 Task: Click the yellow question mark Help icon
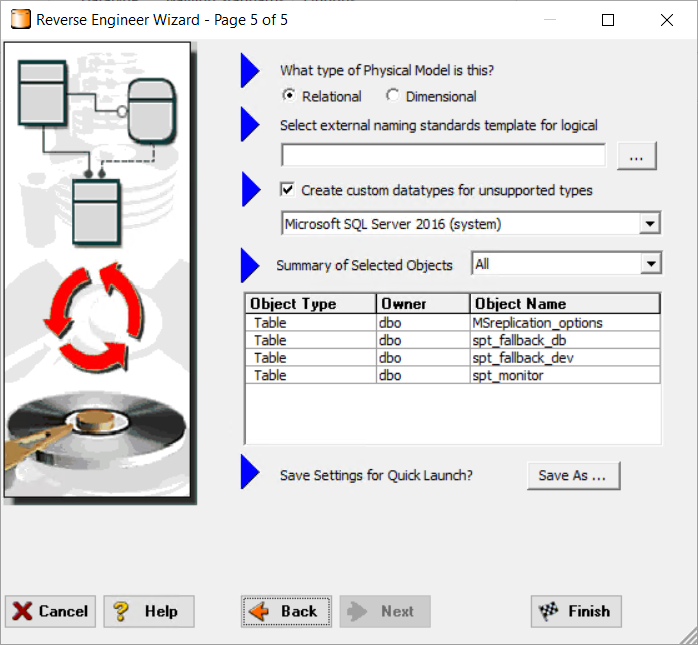point(121,611)
